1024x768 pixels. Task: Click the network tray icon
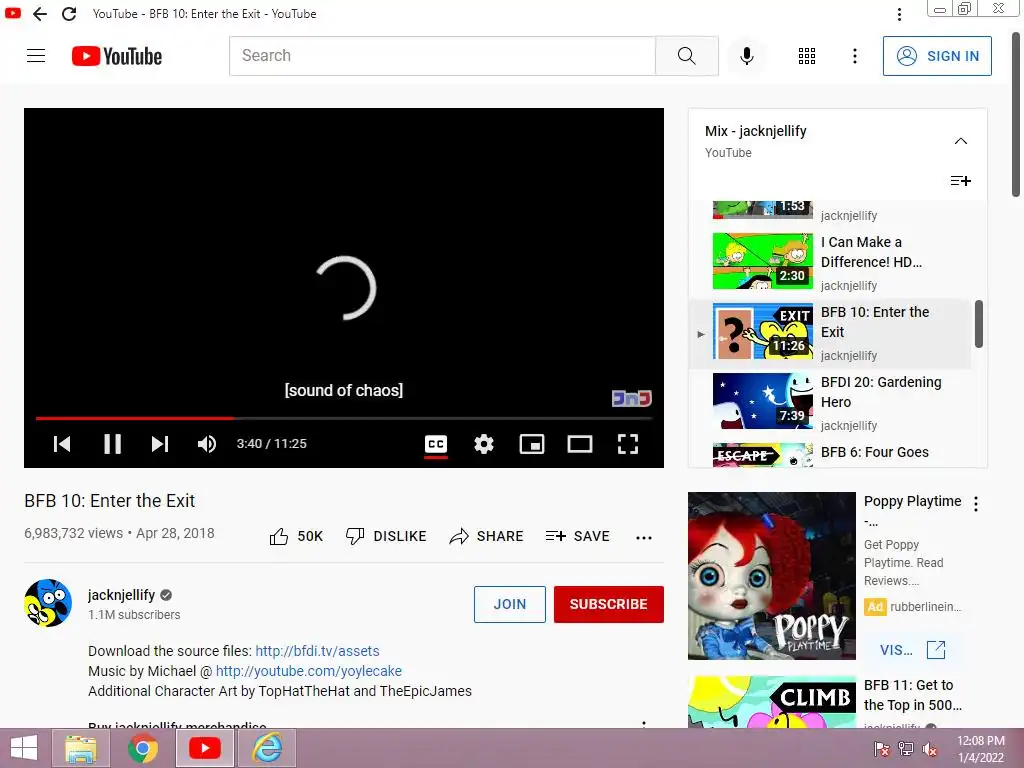click(906, 749)
